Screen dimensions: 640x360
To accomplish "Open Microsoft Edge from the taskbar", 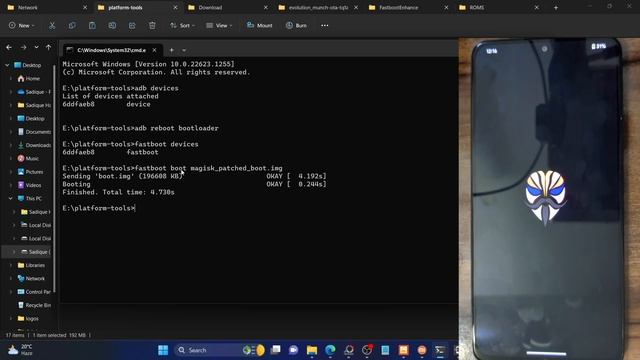I will coord(330,350).
